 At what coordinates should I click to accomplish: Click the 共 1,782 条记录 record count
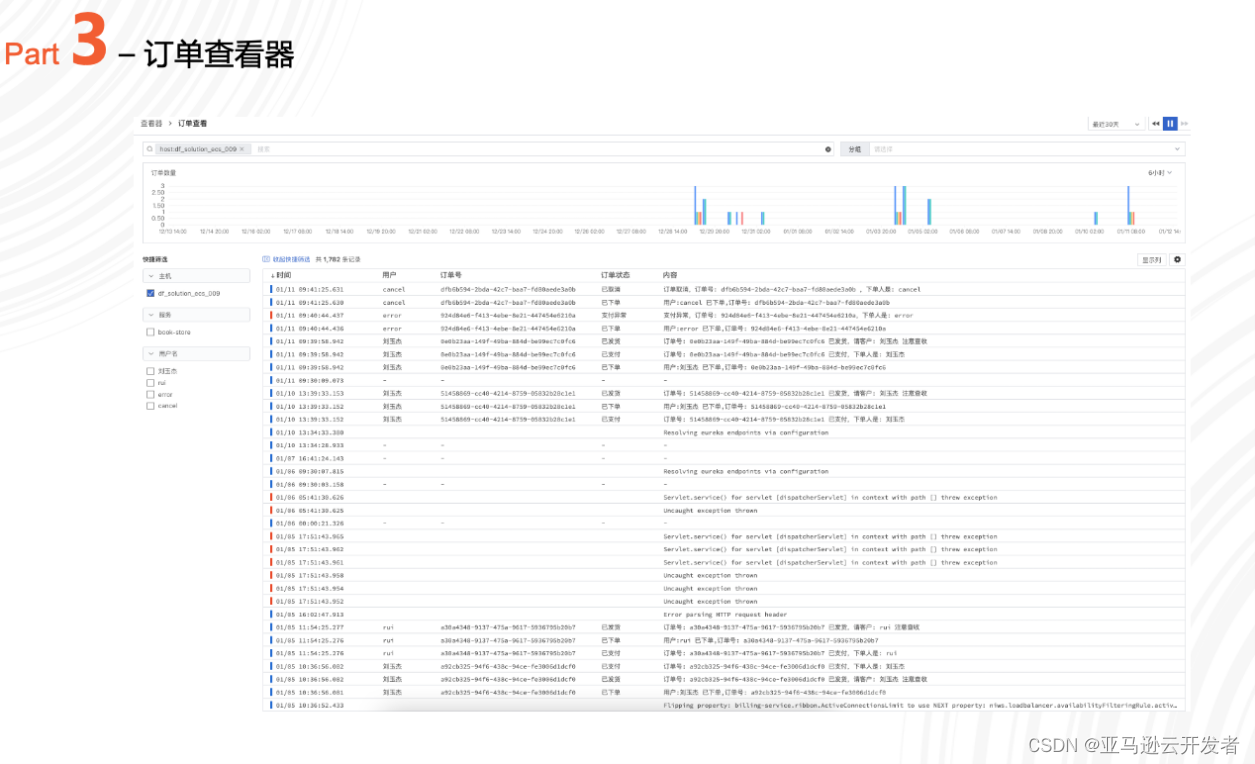(338, 259)
